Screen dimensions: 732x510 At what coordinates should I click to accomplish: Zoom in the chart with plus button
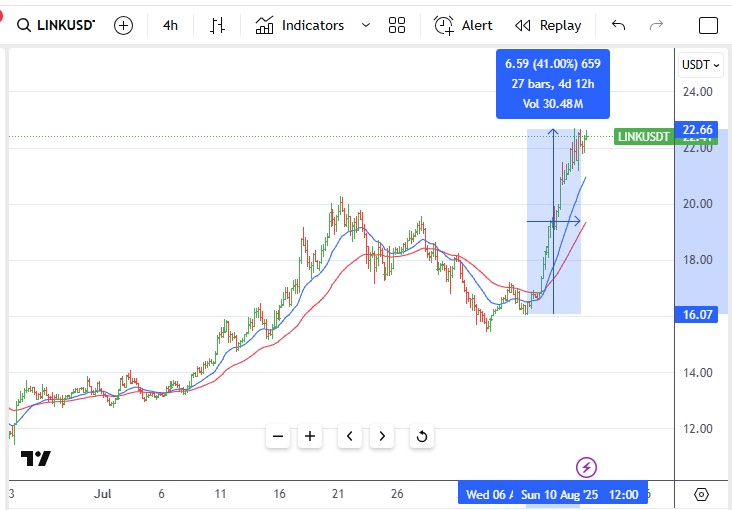pyautogui.click(x=310, y=436)
